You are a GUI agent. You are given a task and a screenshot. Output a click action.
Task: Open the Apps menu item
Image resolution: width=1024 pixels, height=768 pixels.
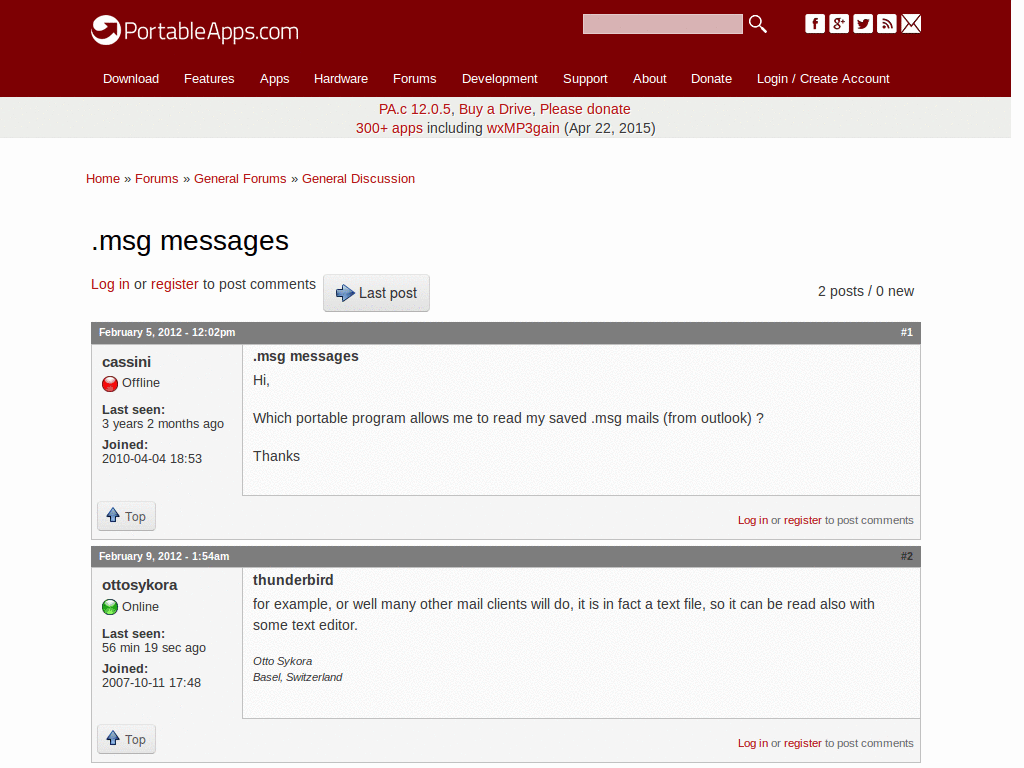click(274, 78)
